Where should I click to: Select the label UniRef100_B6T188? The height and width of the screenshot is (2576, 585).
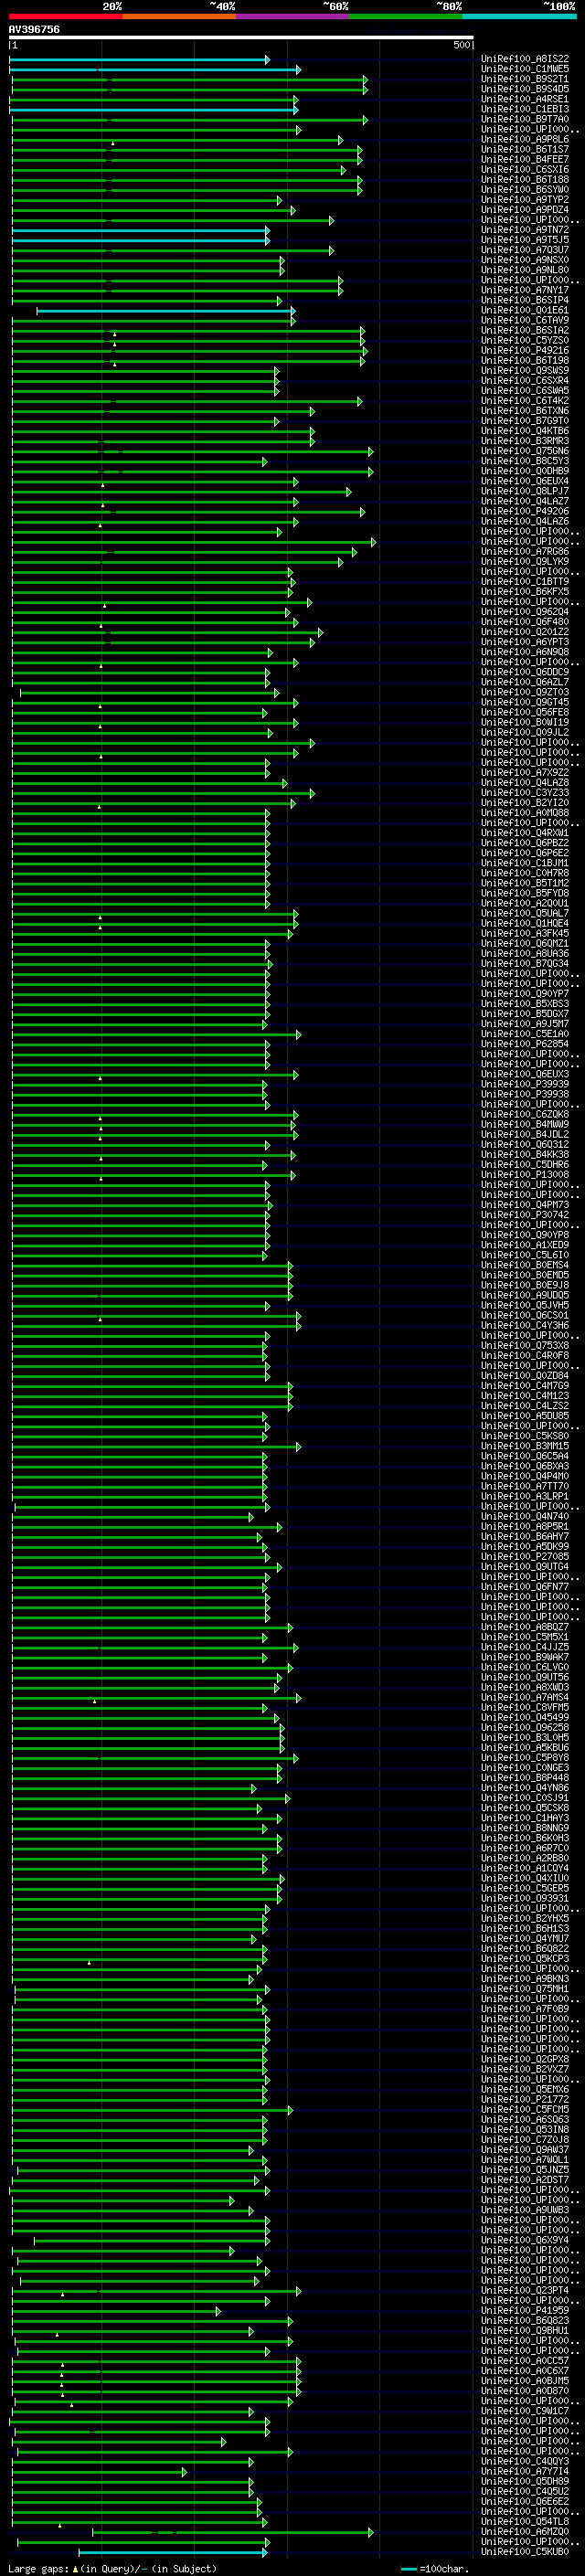pyautogui.click(x=525, y=180)
